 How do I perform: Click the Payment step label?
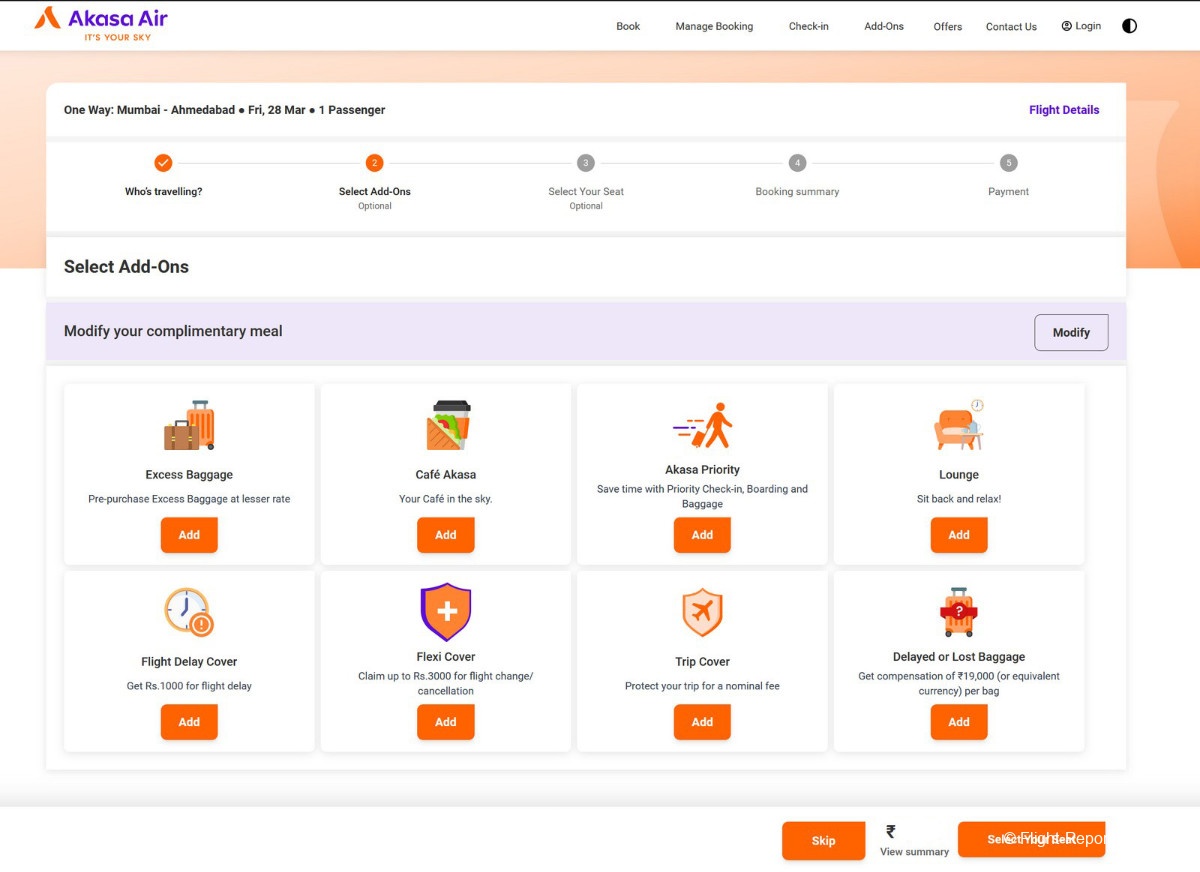pos(1008,191)
